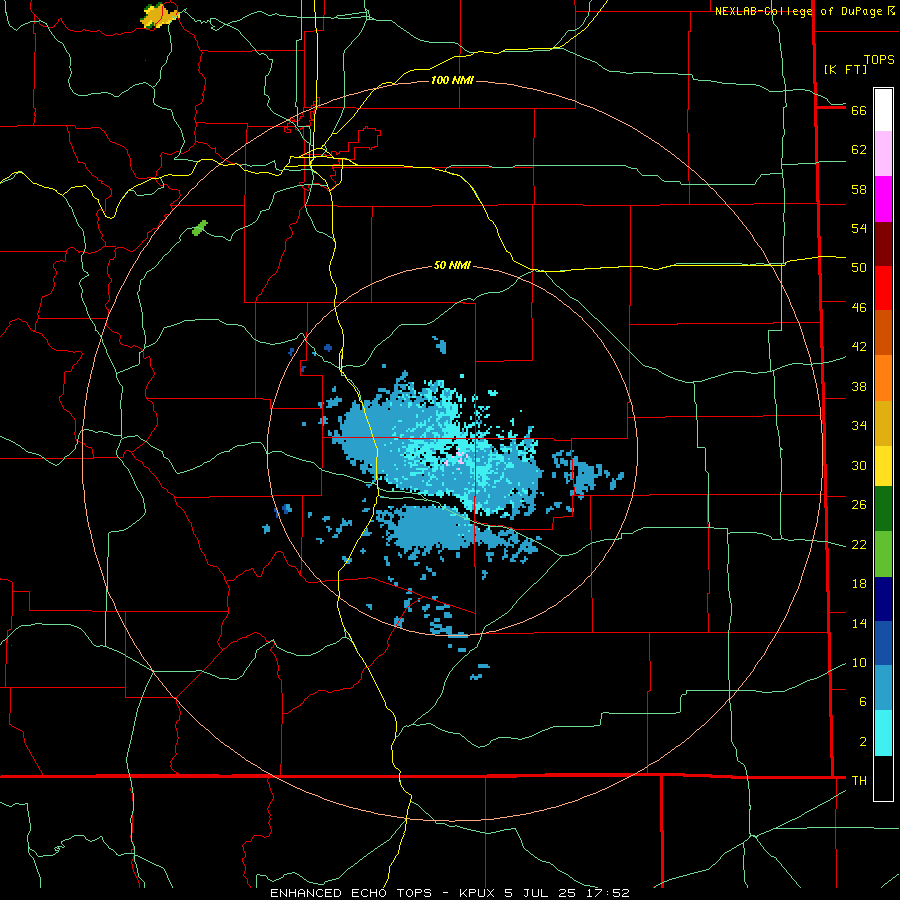This screenshot has height=900, width=900.
Task: Click the 42 value on legend
Action: (859, 347)
